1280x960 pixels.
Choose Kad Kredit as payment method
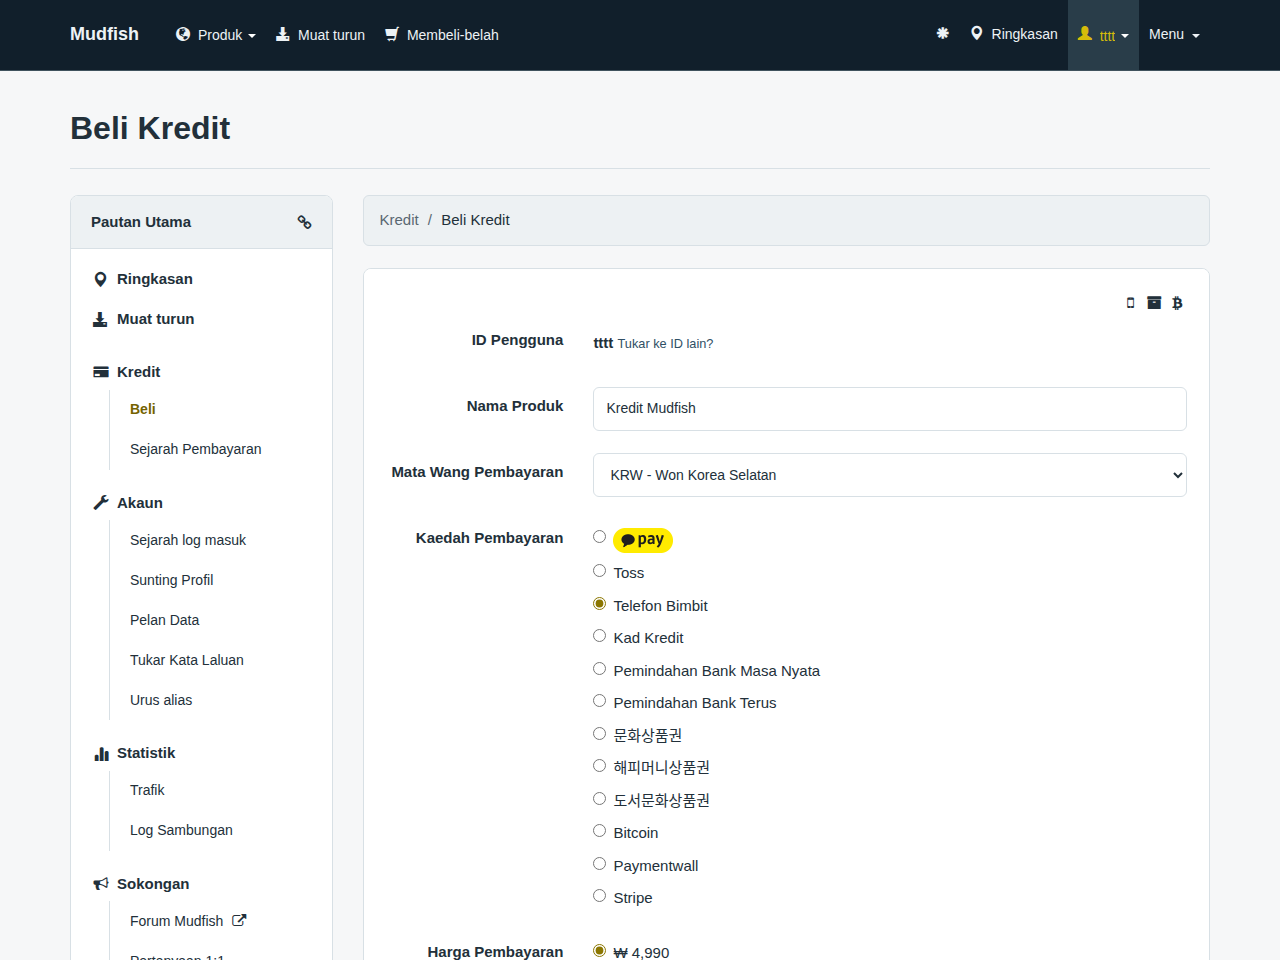click(600, 636)
